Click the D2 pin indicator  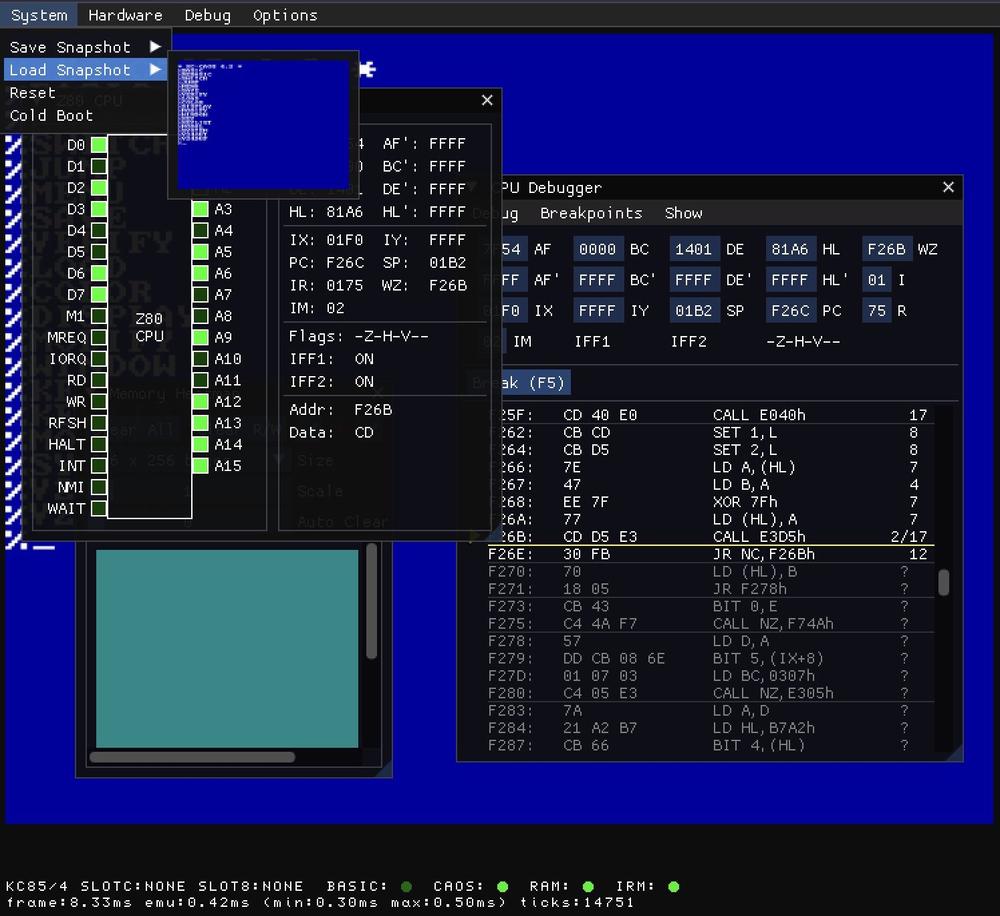click(99, 188)
